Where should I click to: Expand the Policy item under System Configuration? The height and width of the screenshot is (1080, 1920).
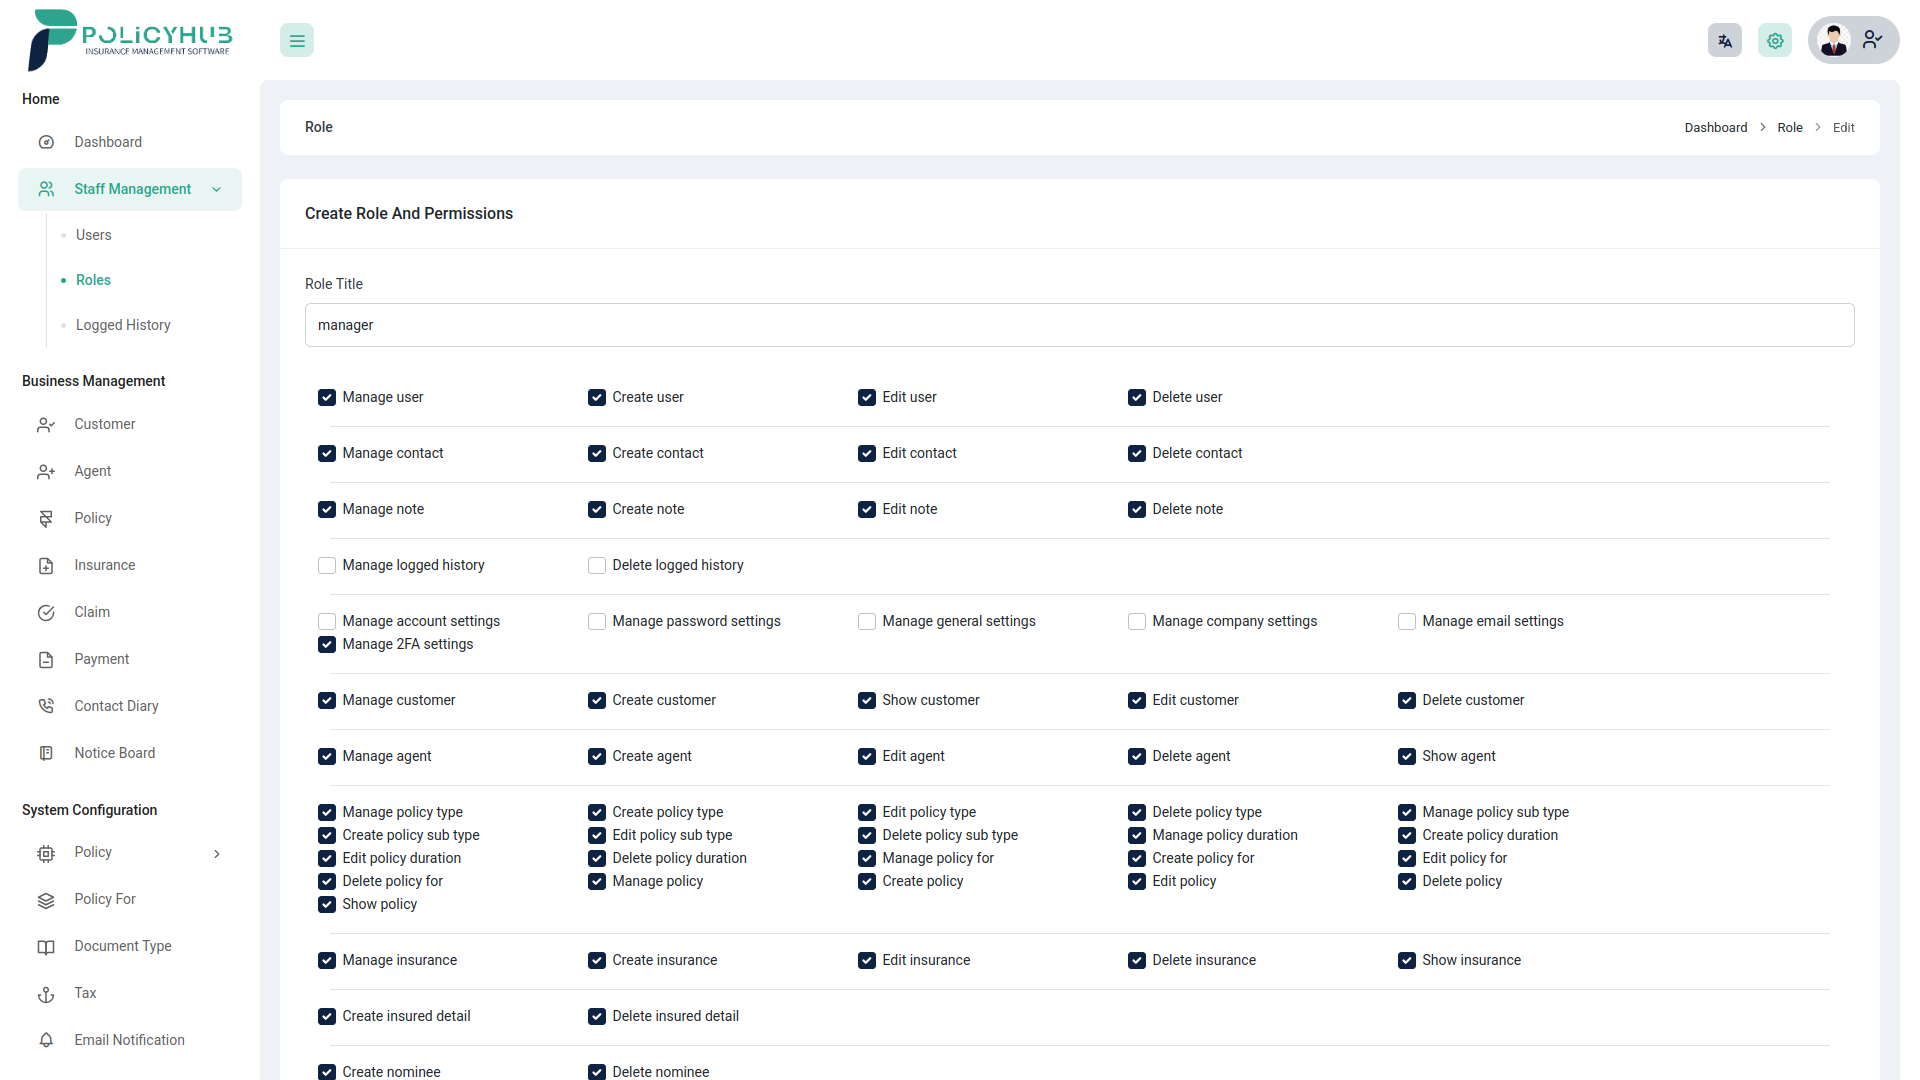[216, 854]
